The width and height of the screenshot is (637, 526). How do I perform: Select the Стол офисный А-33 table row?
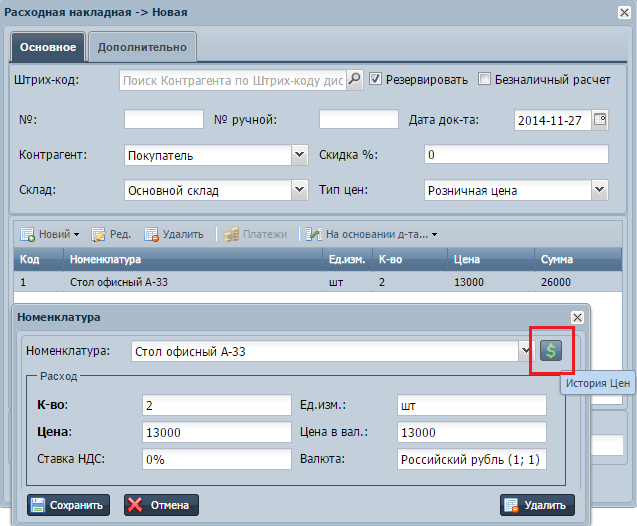[x=318, y=281]
